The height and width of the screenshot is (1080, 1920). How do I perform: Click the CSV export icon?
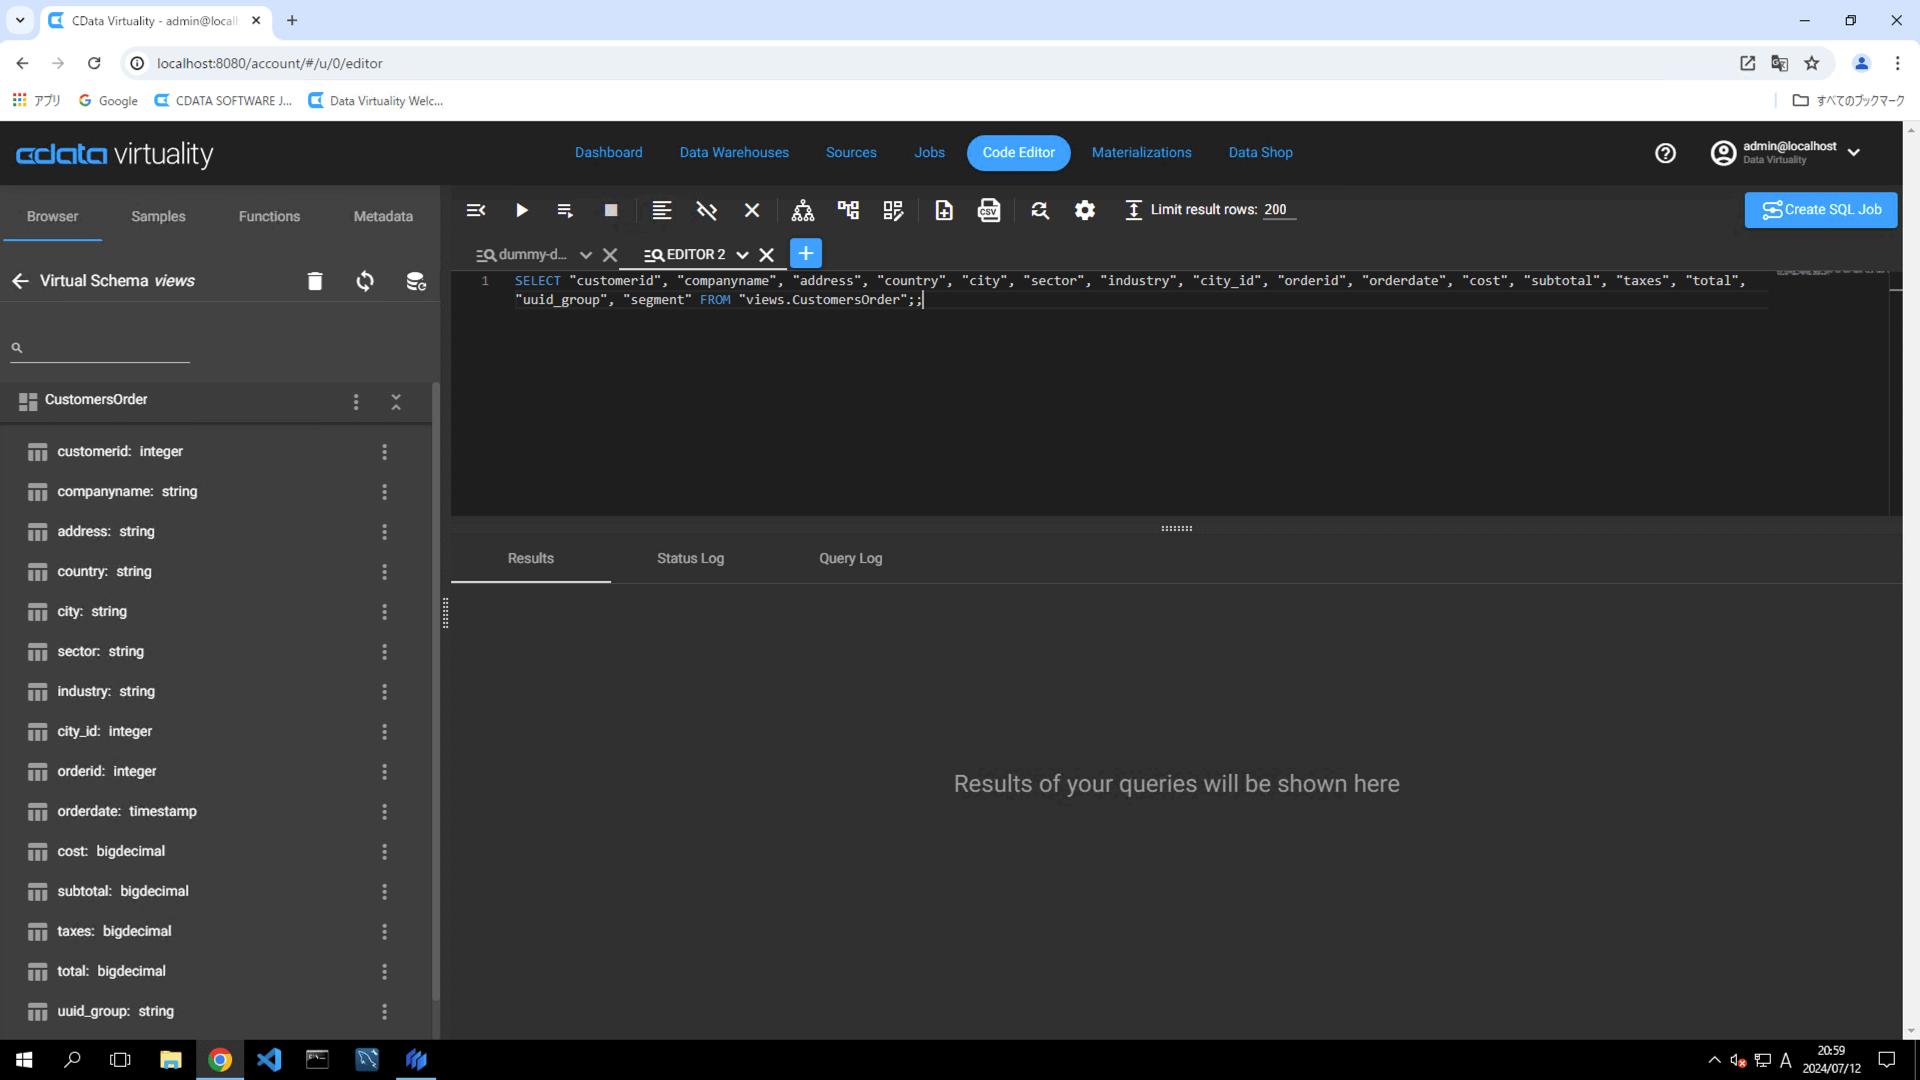[x=988, y=210]
